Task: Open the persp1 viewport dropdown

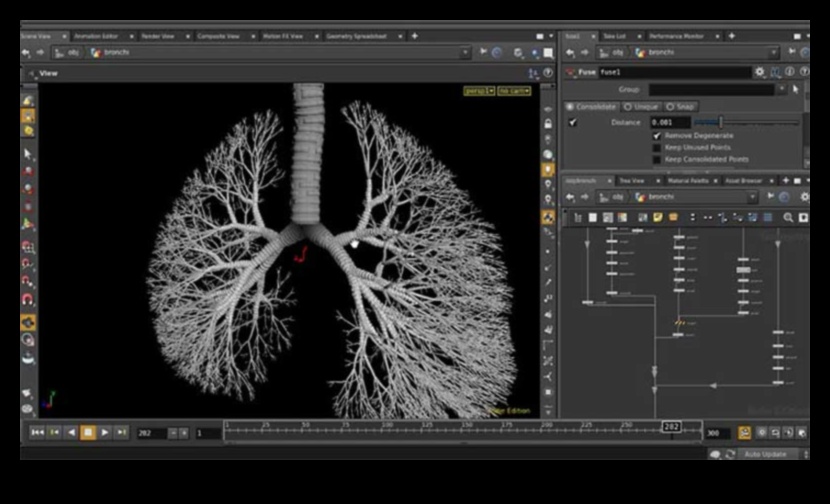Action: (479, 91)
